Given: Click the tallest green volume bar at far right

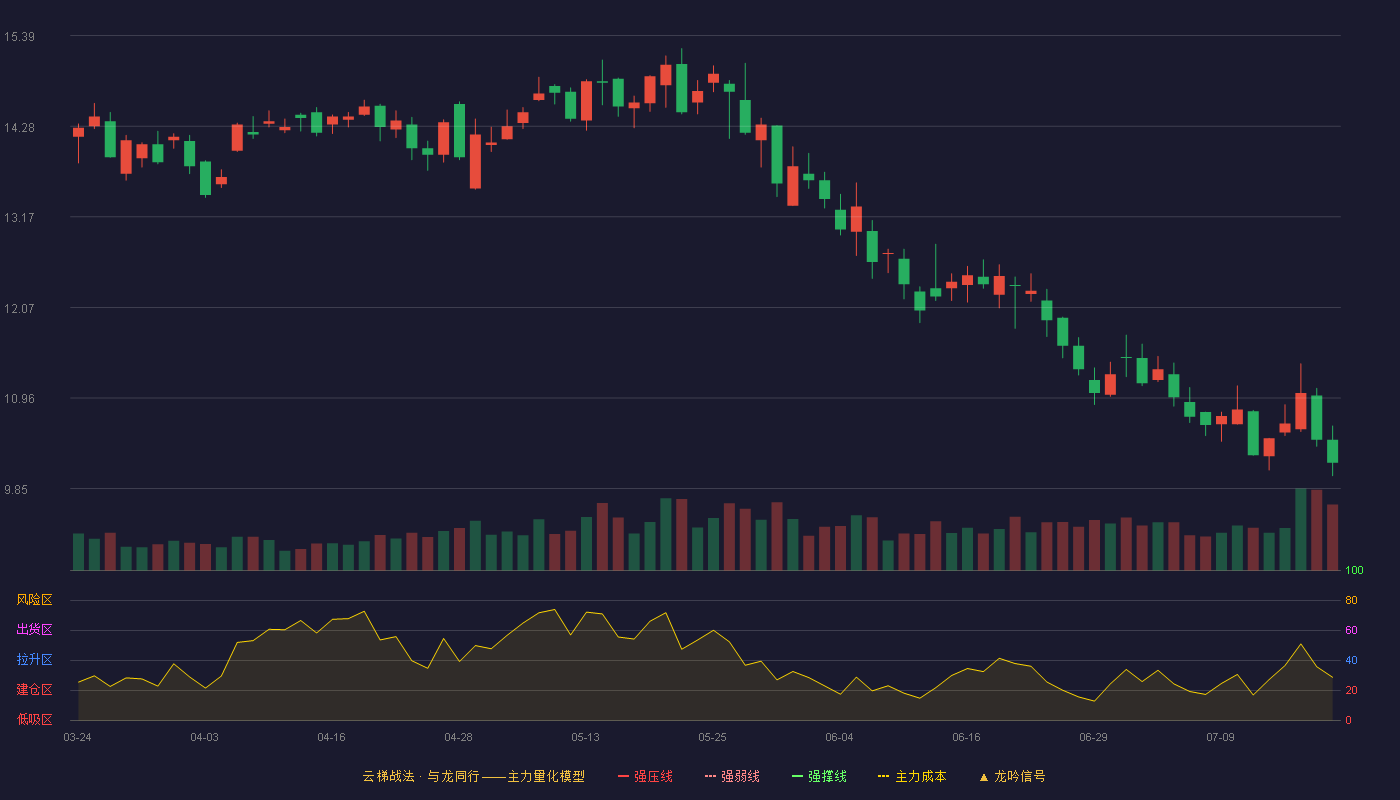Looking at the screenshot, I should click(1301, 529).
